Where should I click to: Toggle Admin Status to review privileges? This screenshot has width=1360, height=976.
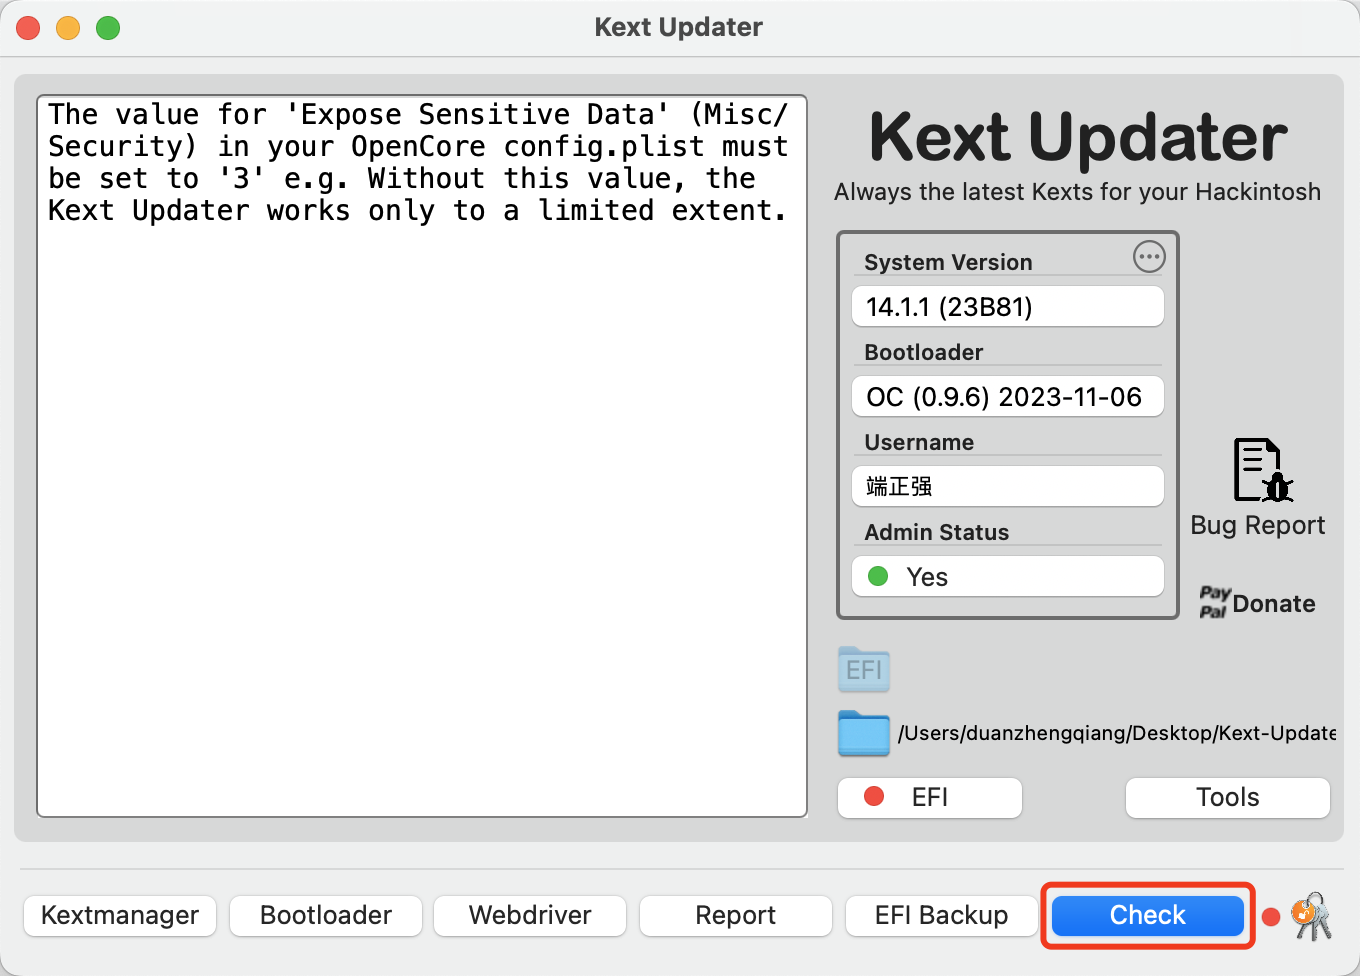[x=1007, y=576]
